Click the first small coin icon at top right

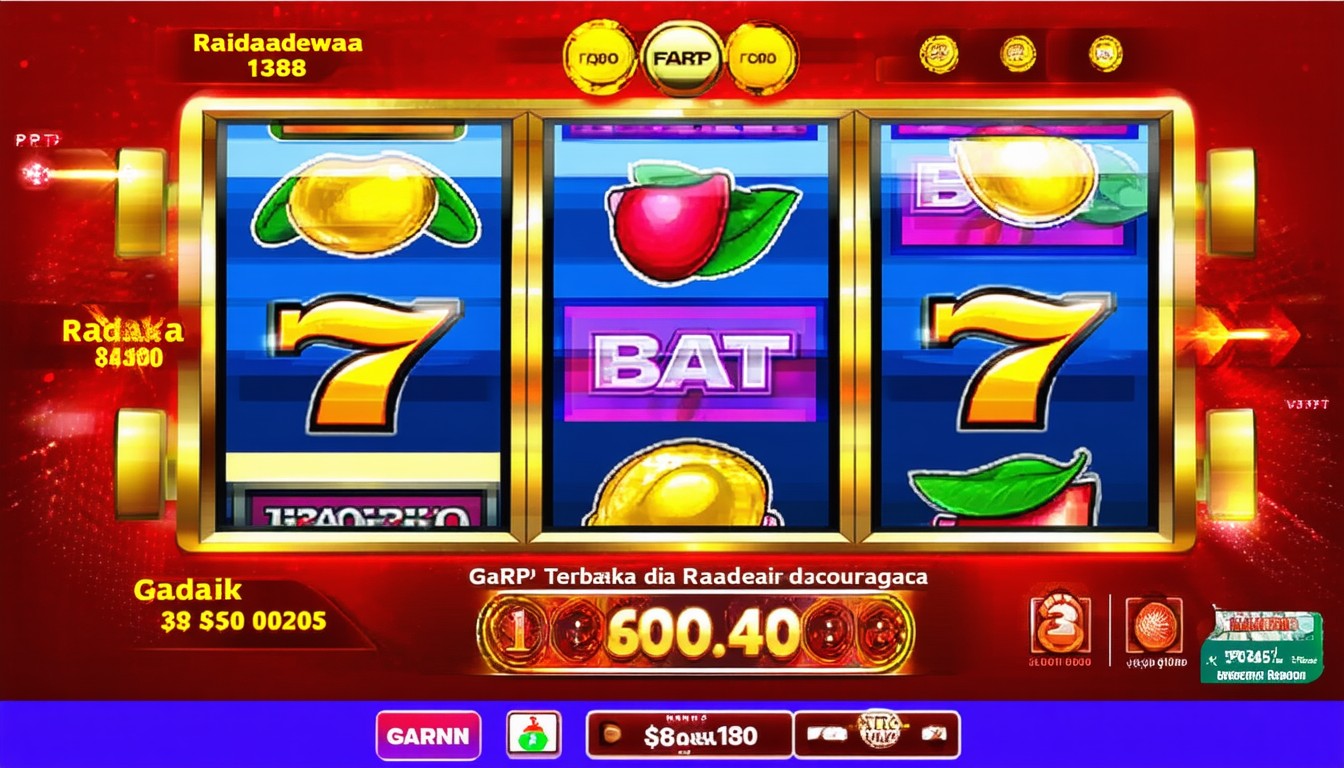click(939, 53)
